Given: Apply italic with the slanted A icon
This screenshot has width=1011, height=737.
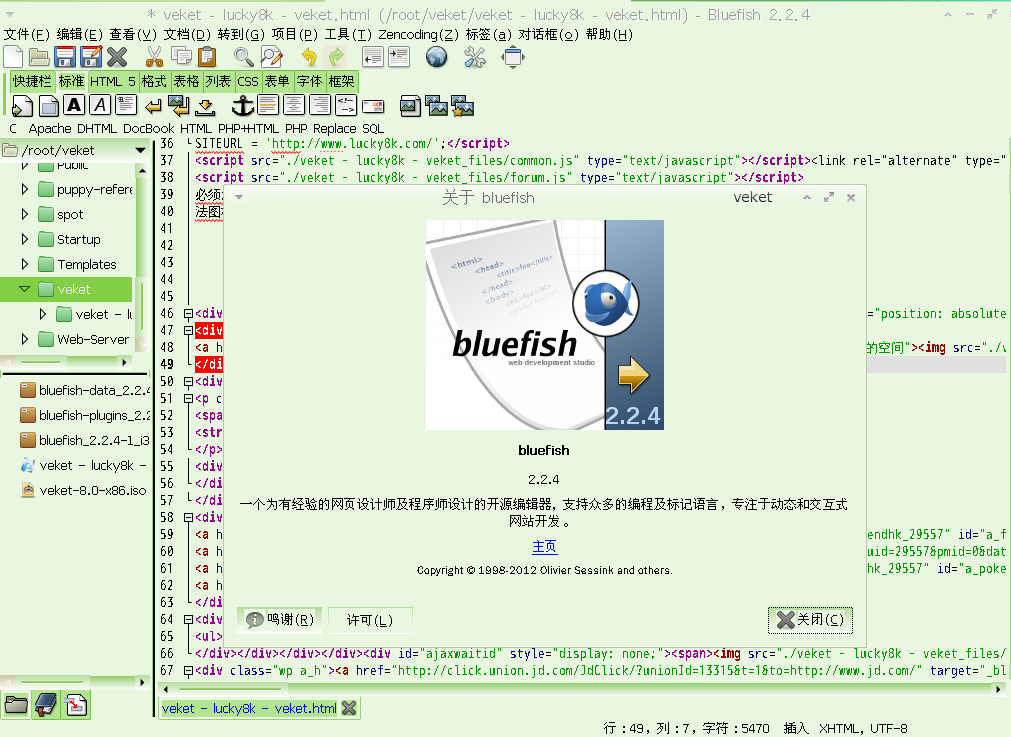Looking at the screenshot, I should pos(100,105).
